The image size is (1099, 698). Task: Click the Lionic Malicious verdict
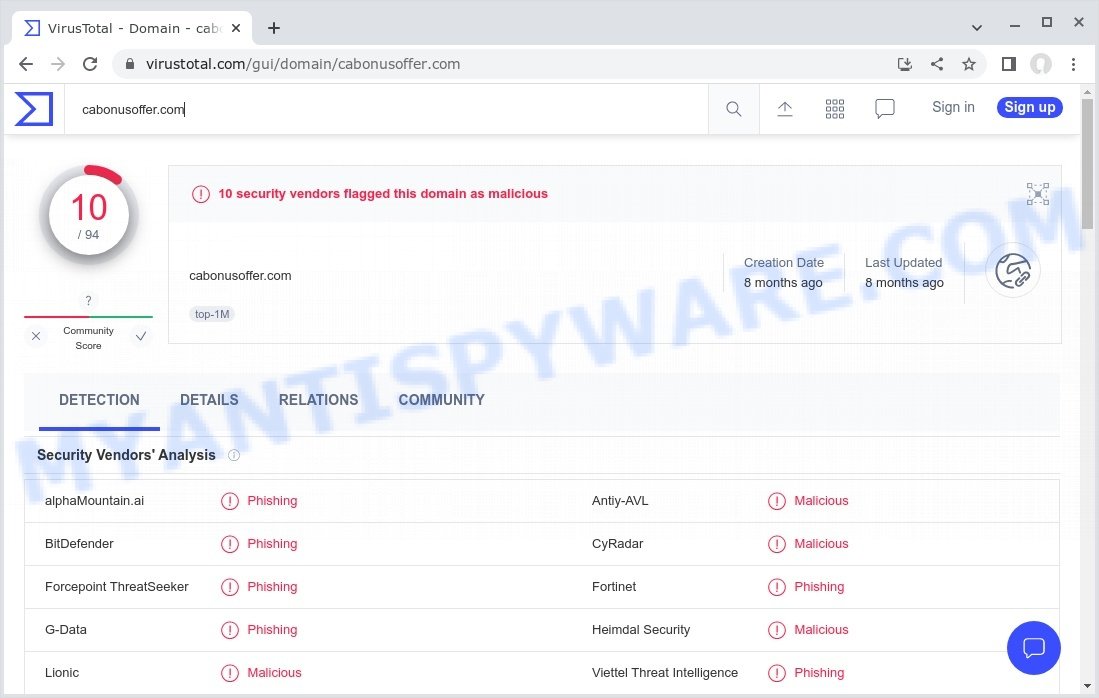pyautogui.click(x=274, y=673)
